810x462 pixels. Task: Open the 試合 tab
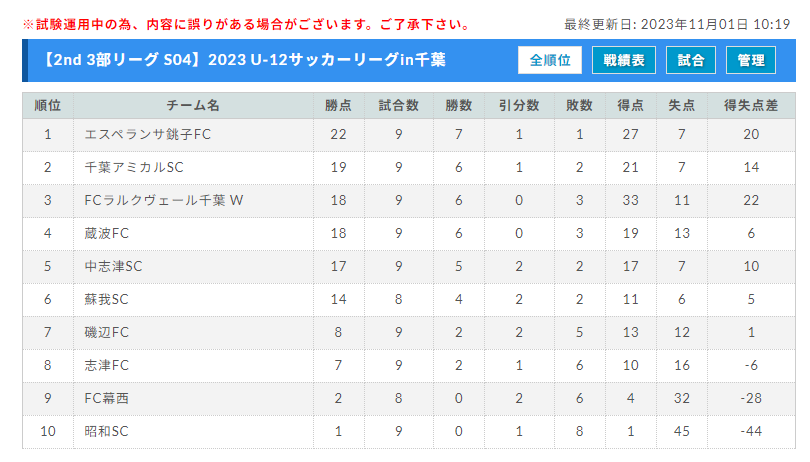click(x=691, y=60)
